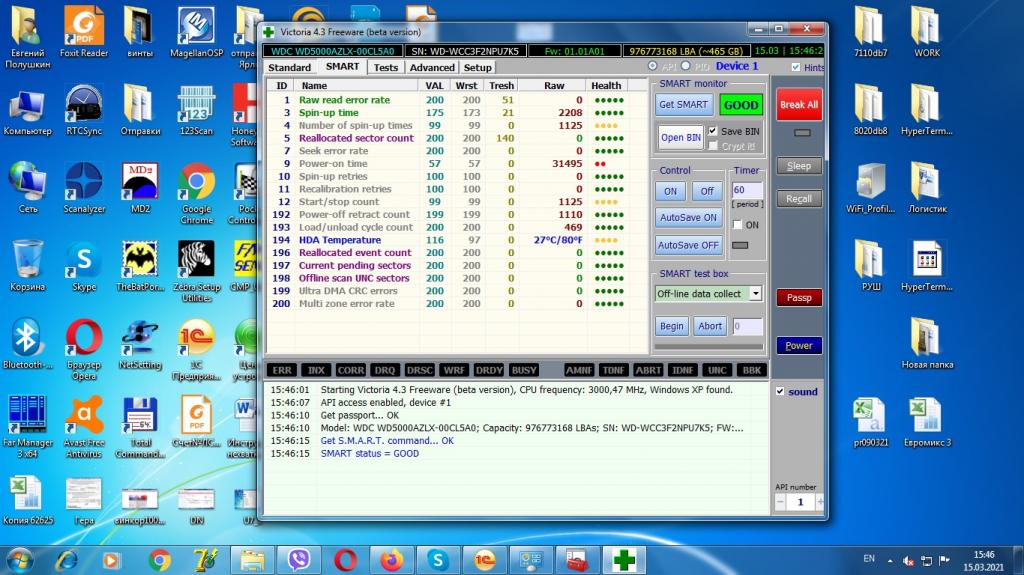Switch to the Standard tab

pyautogui.click(x=289, y=67)
